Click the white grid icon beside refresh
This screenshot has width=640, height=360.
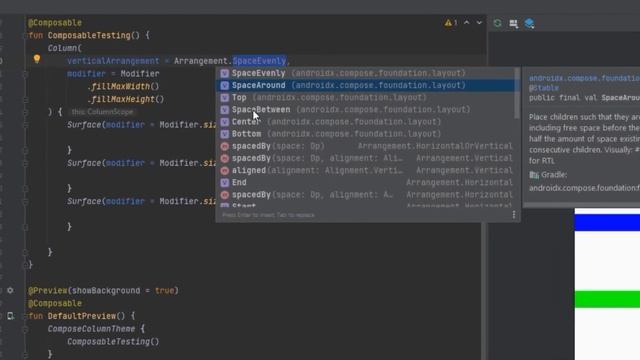click(513, 24)
